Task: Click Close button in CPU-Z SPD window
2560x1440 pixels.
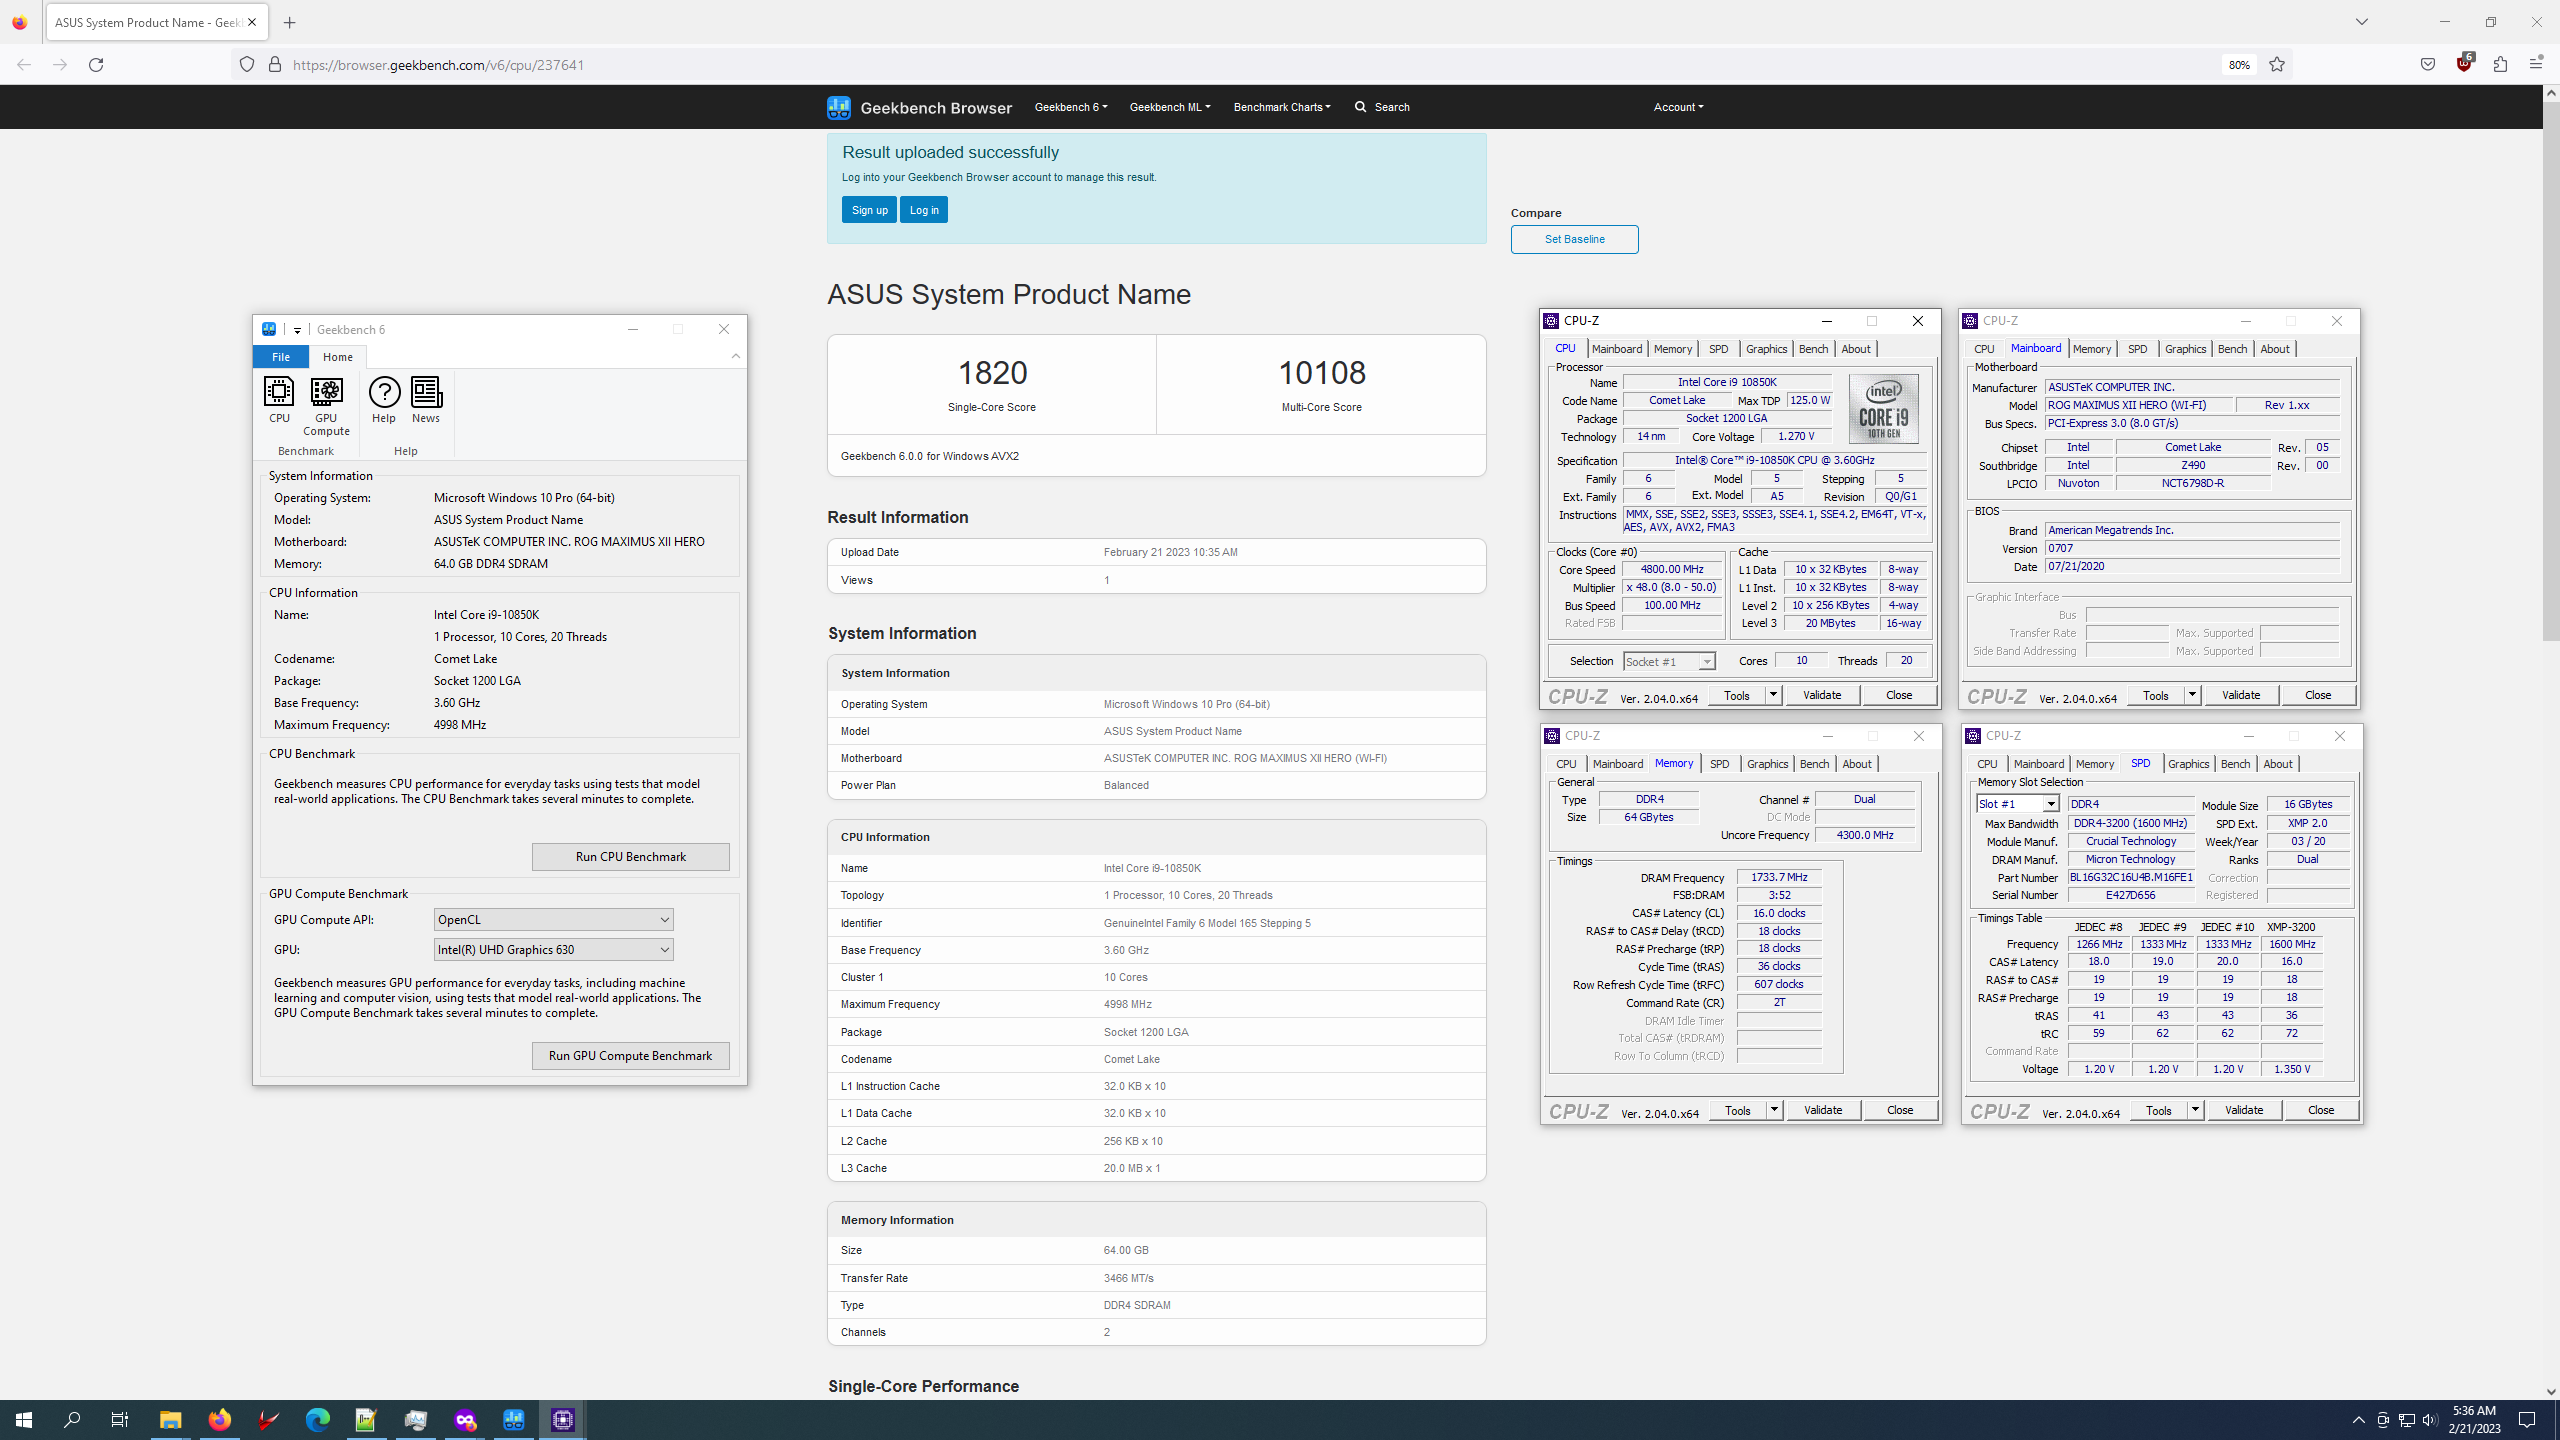Action: (x=2321, y=1110)
